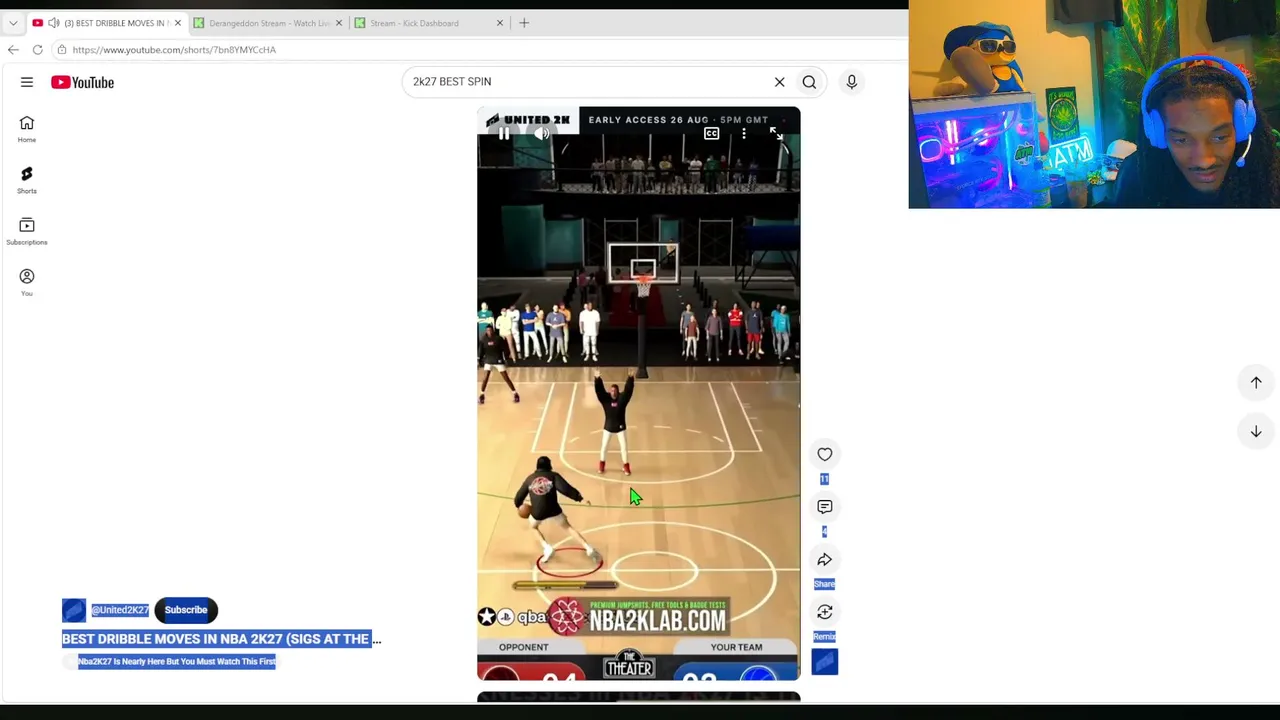Viewport: 1280px width, 720px height.
Task: Close the Stream - Kick Dashboard tab
Action: coord(500,23)
